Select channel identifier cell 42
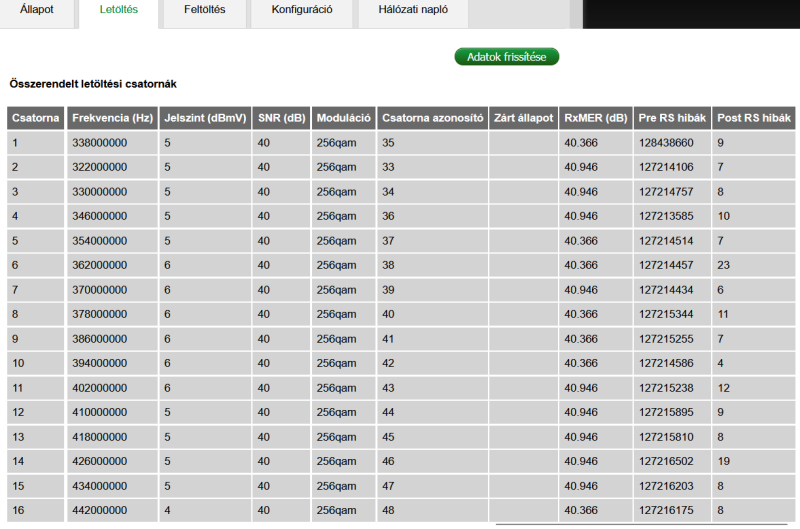 pyautogui.click(x=433, y=363)
